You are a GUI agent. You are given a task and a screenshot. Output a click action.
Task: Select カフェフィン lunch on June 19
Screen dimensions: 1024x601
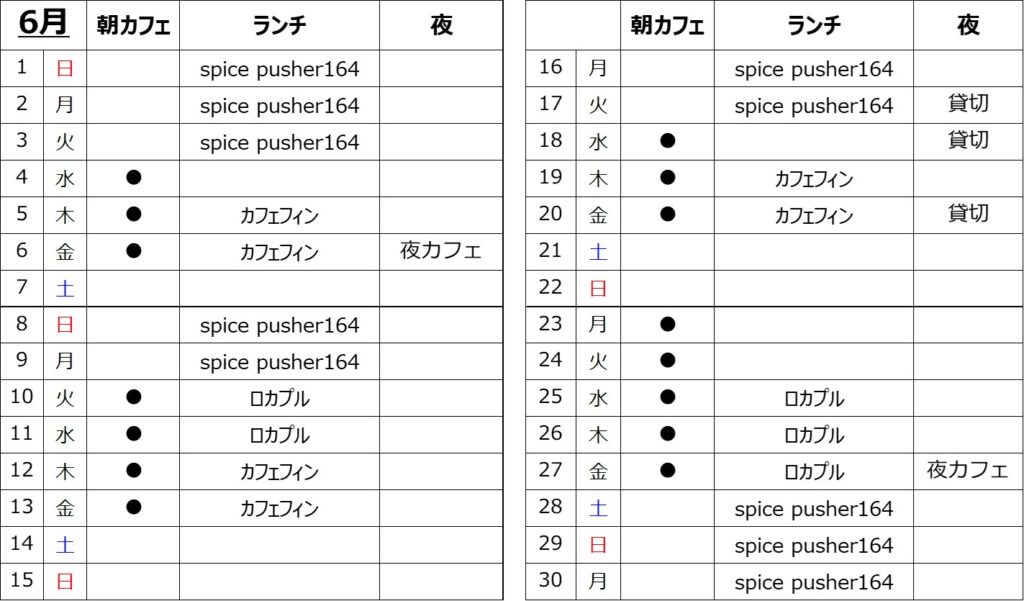coord(814,178)
